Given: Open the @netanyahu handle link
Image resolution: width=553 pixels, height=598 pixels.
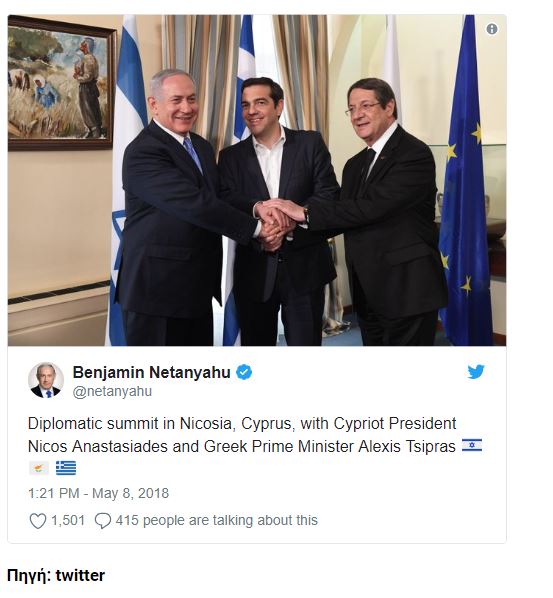Looking at the screenshot, I should coord(112,392).
